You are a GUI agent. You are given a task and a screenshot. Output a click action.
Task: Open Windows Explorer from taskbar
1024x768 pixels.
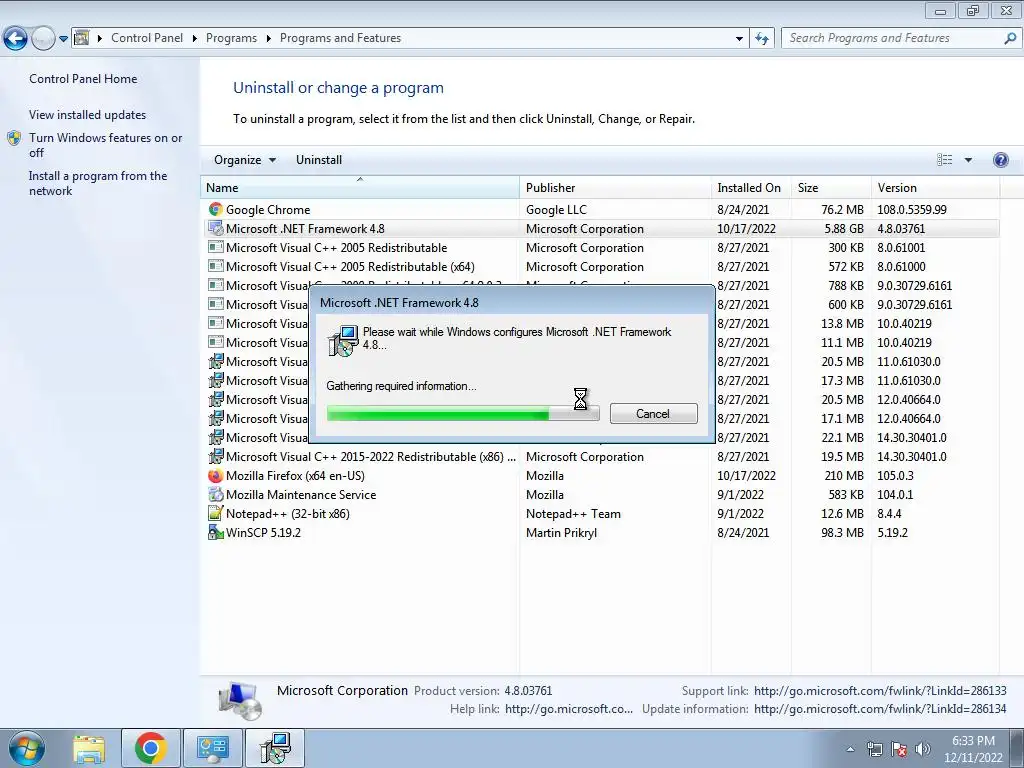pos(89,748)
